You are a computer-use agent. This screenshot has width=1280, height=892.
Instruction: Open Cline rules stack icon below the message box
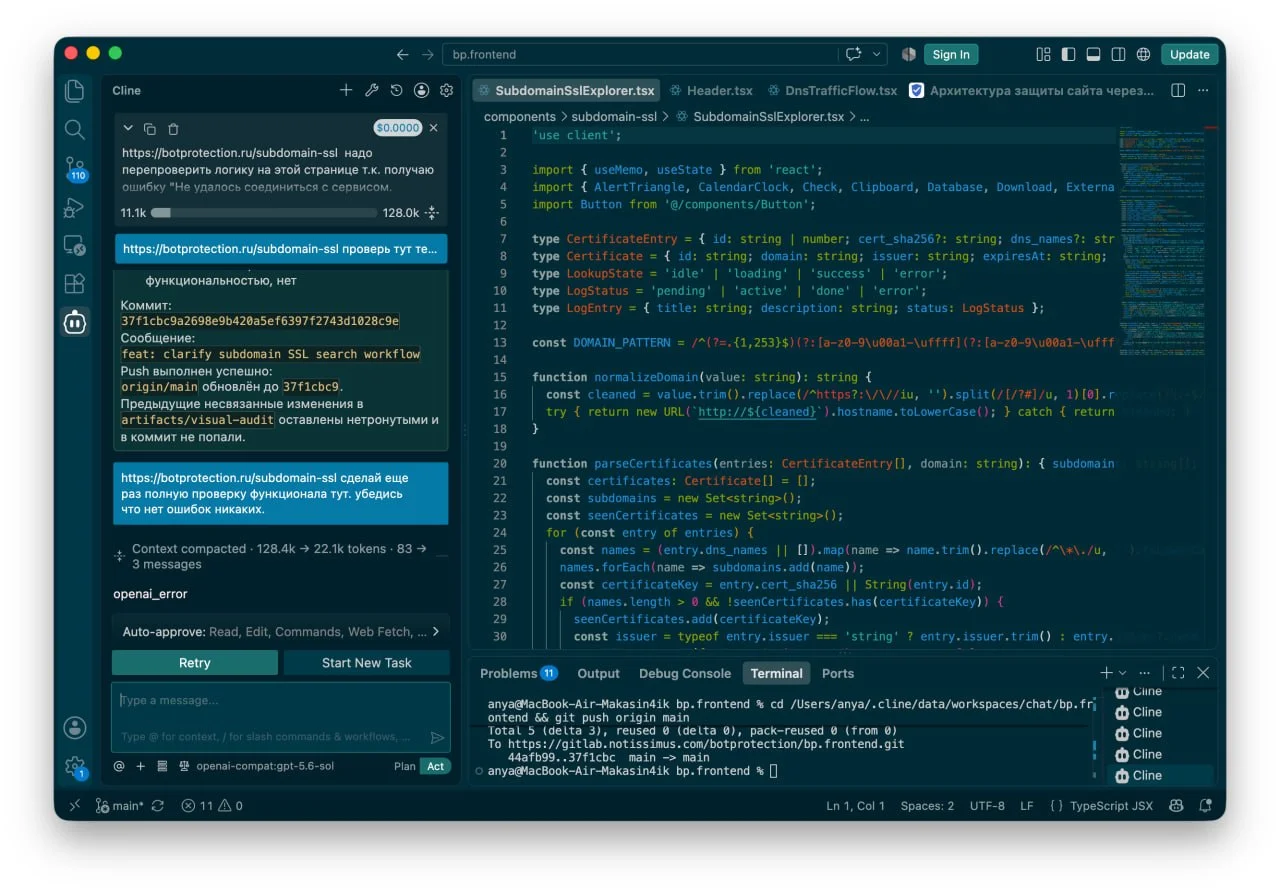click(163, 766)
